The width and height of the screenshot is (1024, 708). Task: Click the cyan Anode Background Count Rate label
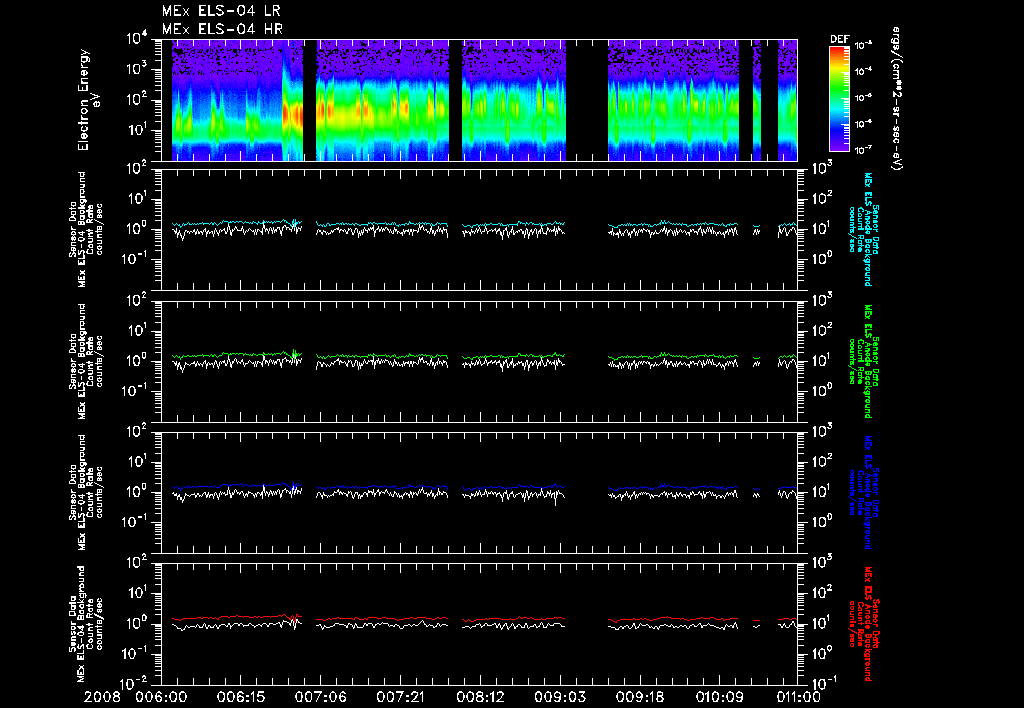tap(863, 229)
